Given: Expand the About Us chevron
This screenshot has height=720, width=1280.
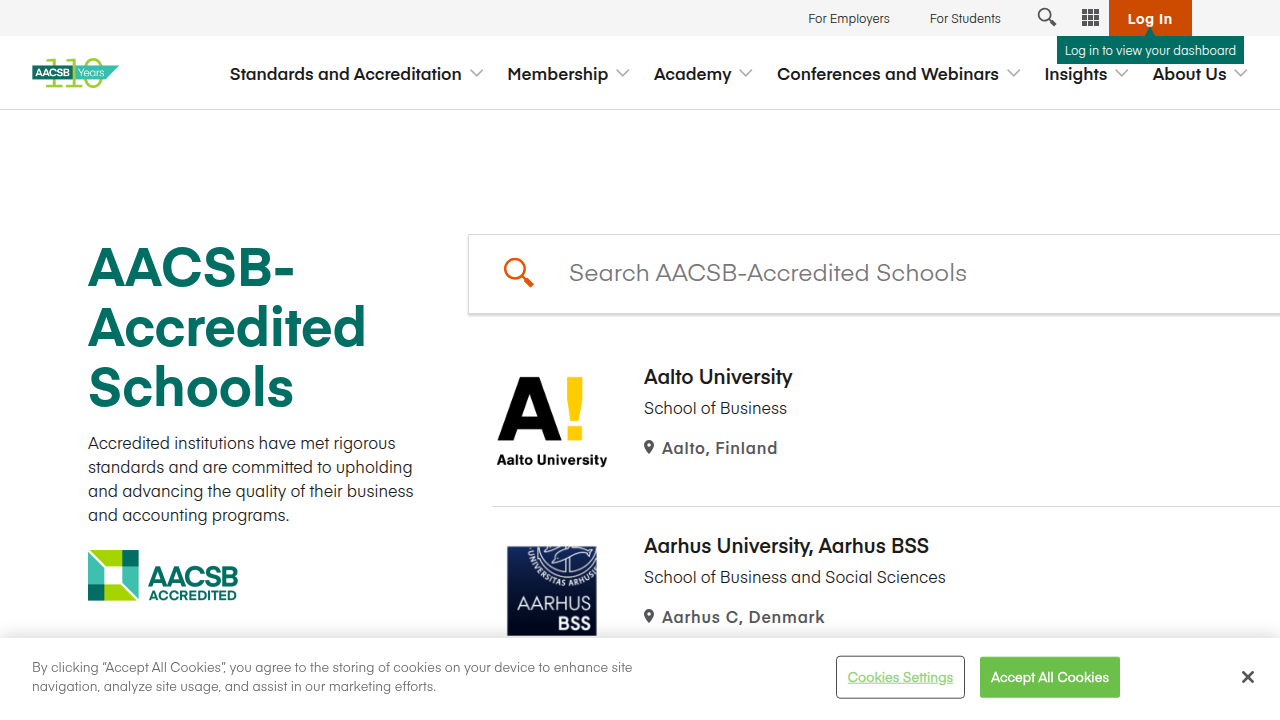Looking at the screenshot, I should point(1240,73).
